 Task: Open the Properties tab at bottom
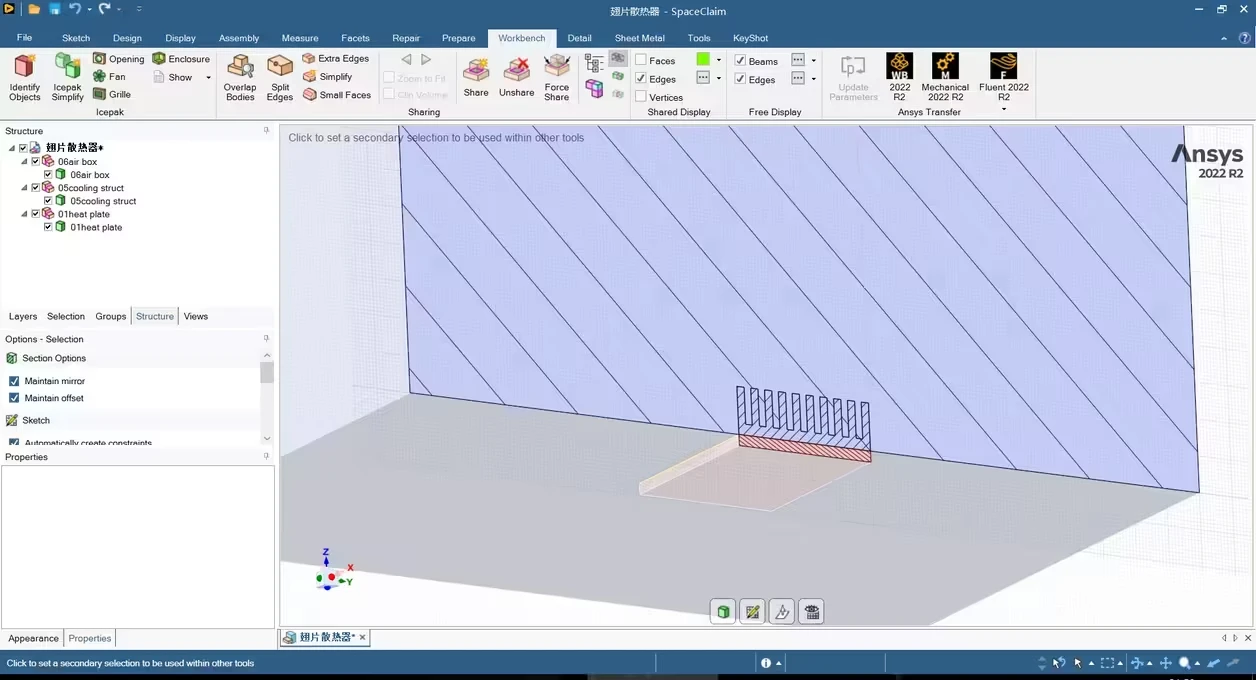(90, 638)
